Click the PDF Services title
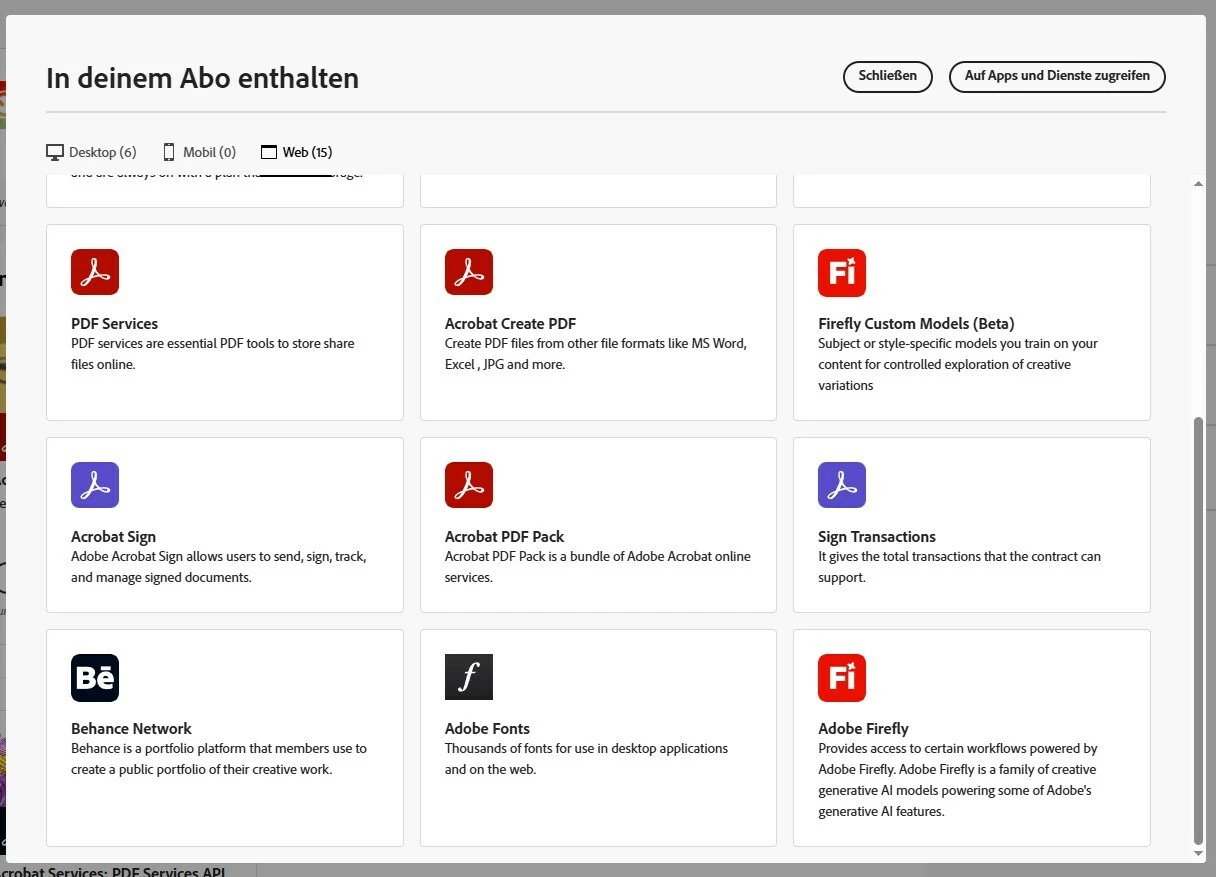Viewport: 1216px width, 877px height. (114, 324)
